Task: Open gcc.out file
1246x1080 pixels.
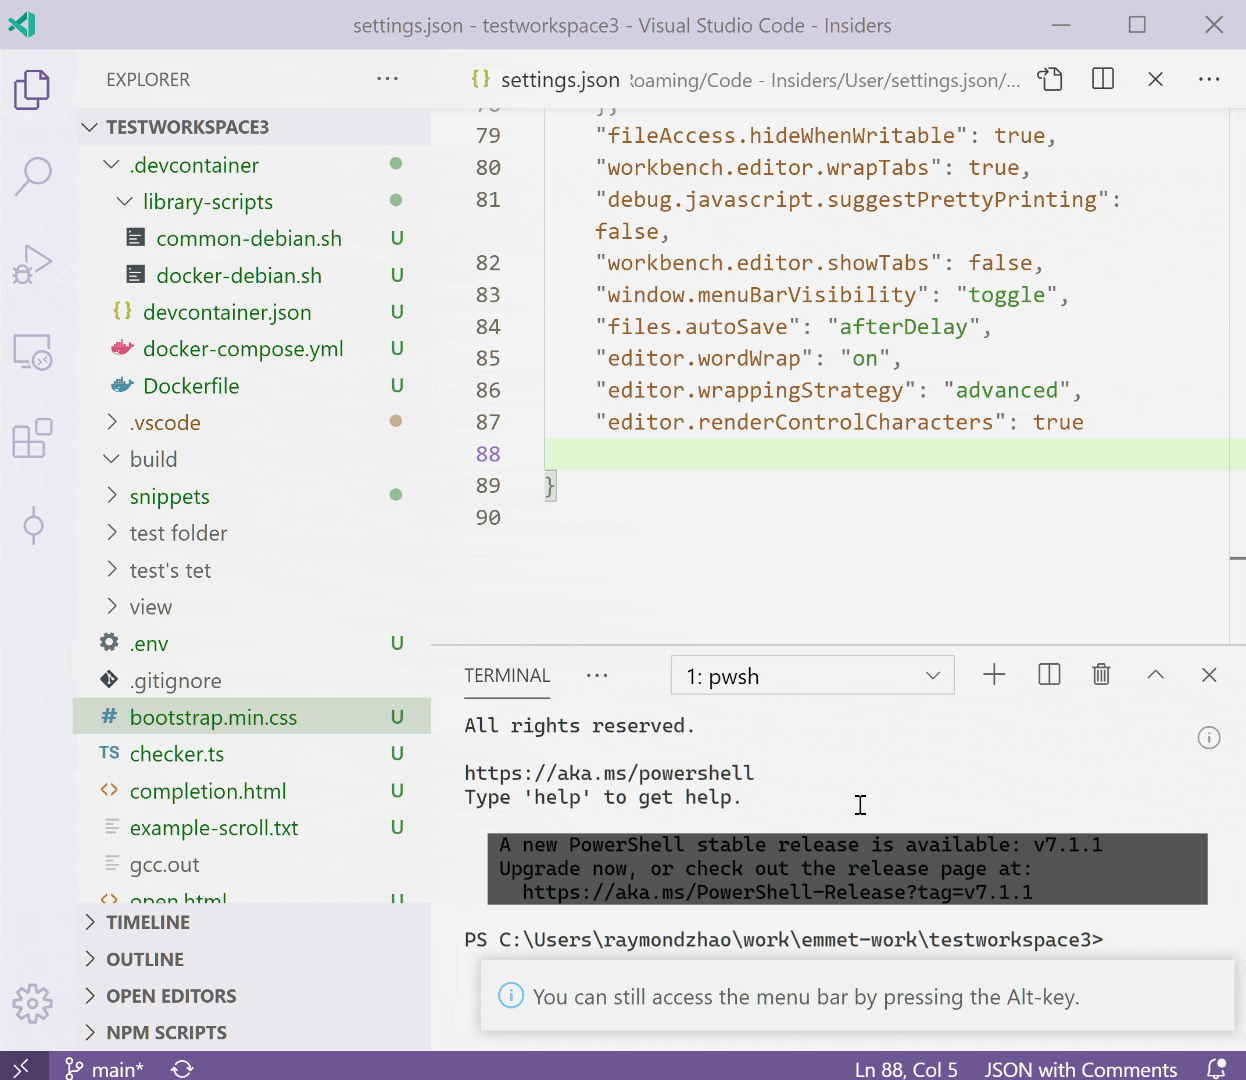Action: coord(252,865)
